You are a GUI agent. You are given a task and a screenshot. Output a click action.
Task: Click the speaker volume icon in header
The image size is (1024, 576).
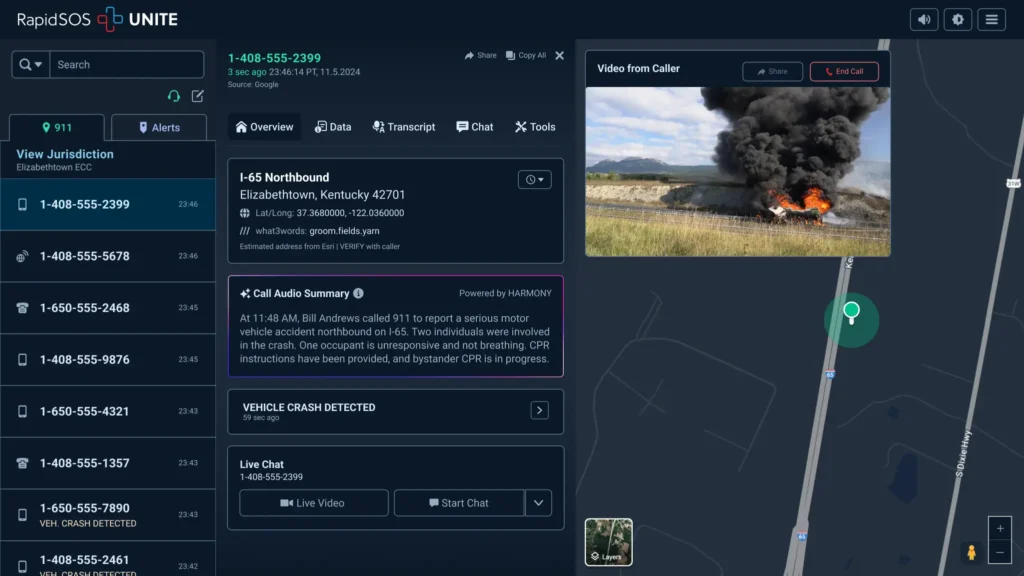pos(924,19)
